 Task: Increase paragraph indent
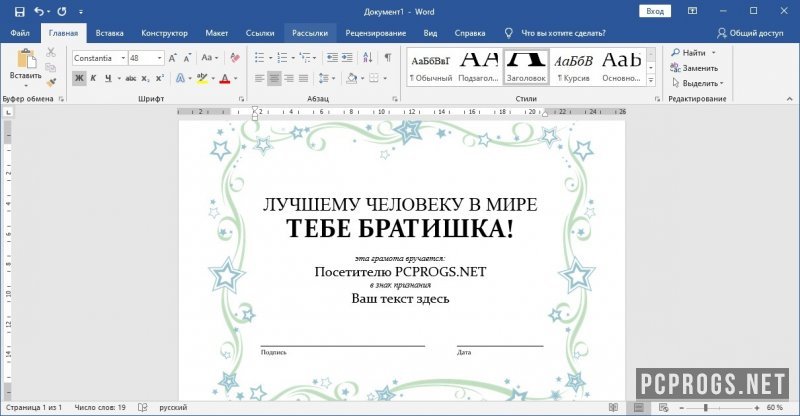(347, 58)
